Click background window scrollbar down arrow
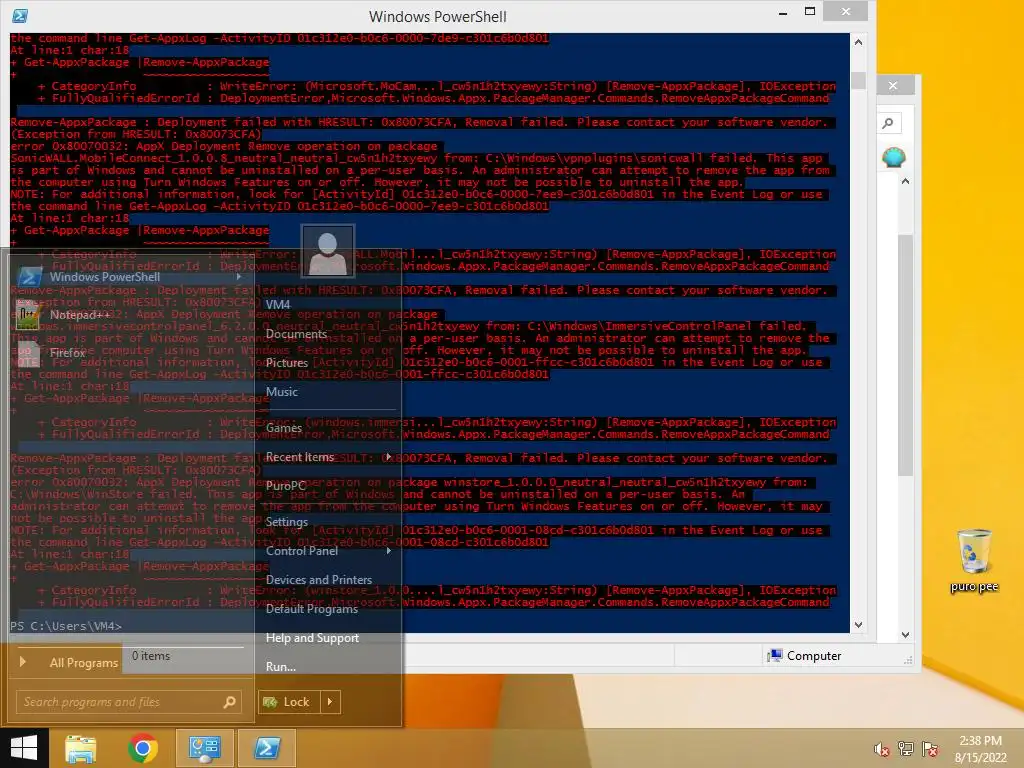This screenshot has width=1024, height=768. click(x=905, y=634)
